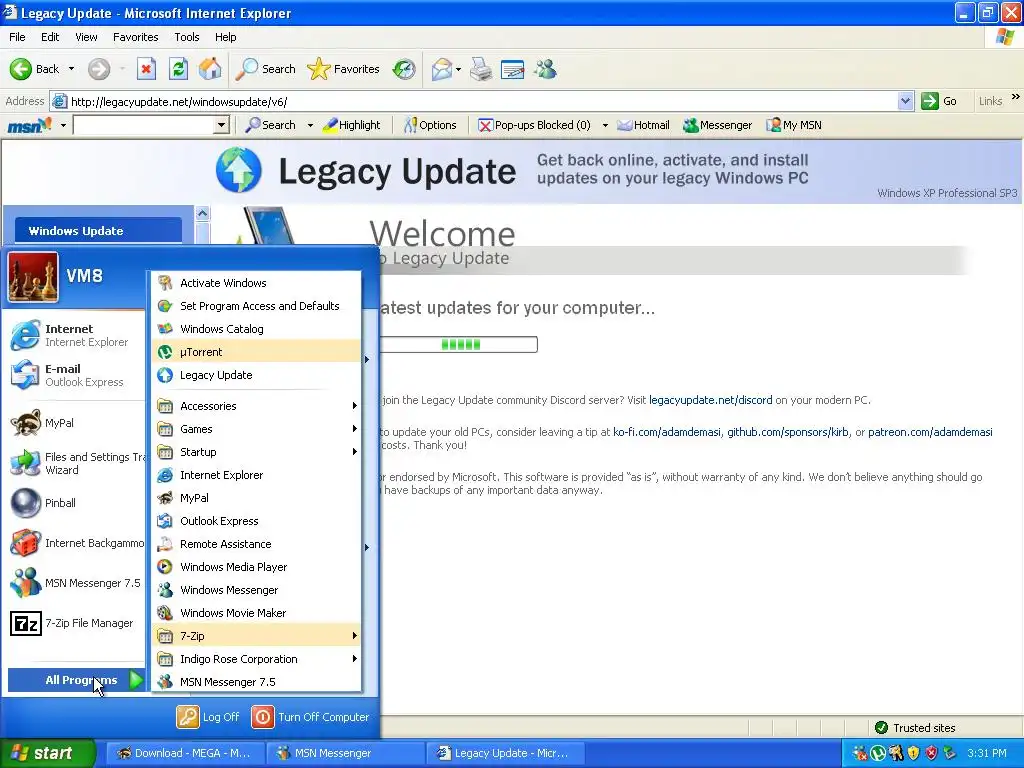Viewport: 1024px width, 768px height.
Task: Click the Mail envelope toolbar icon
Action: [x=442, y=69]
